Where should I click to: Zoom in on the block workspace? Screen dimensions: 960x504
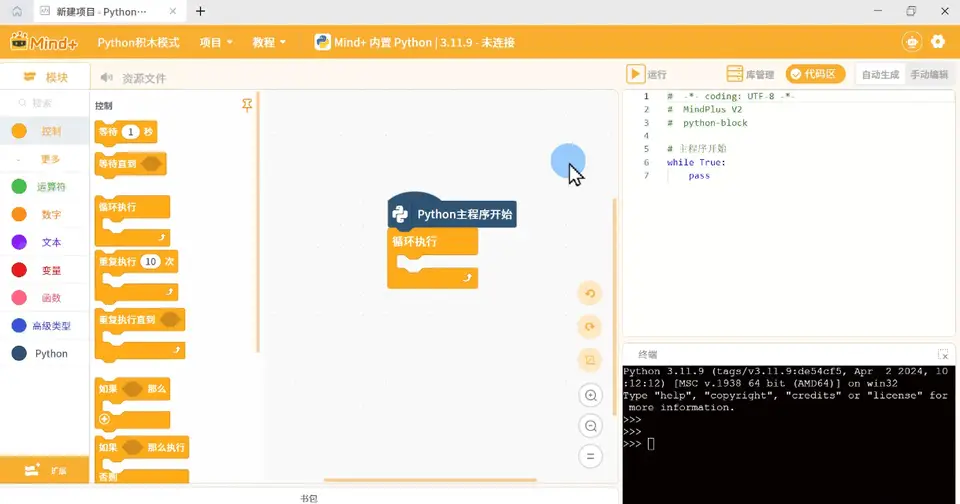pyautogui.click(x=590, y=395)
